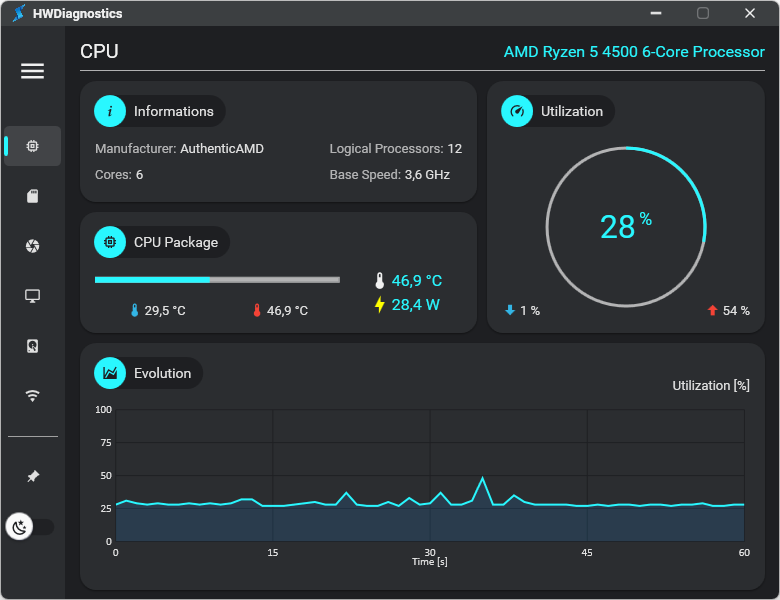The image size is (780, 600).
Task: Click the Evolution chart icon
Action: click(x=110, y=373)
